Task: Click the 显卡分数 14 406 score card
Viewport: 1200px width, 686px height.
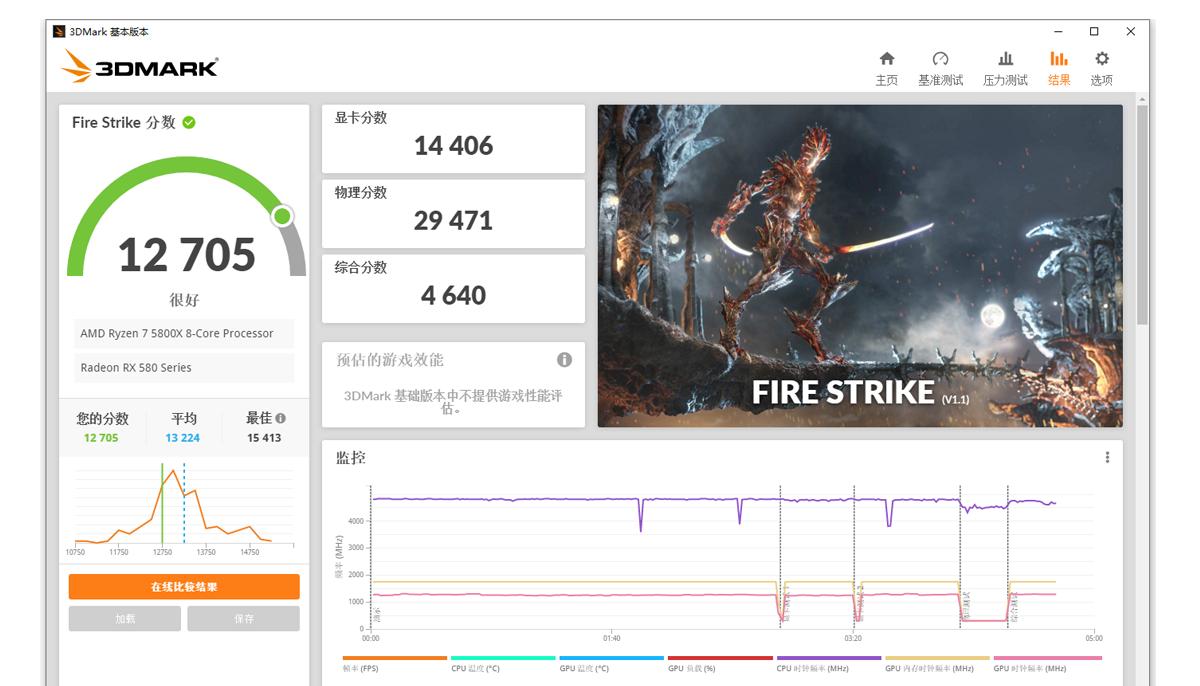Action: (453, 139)
